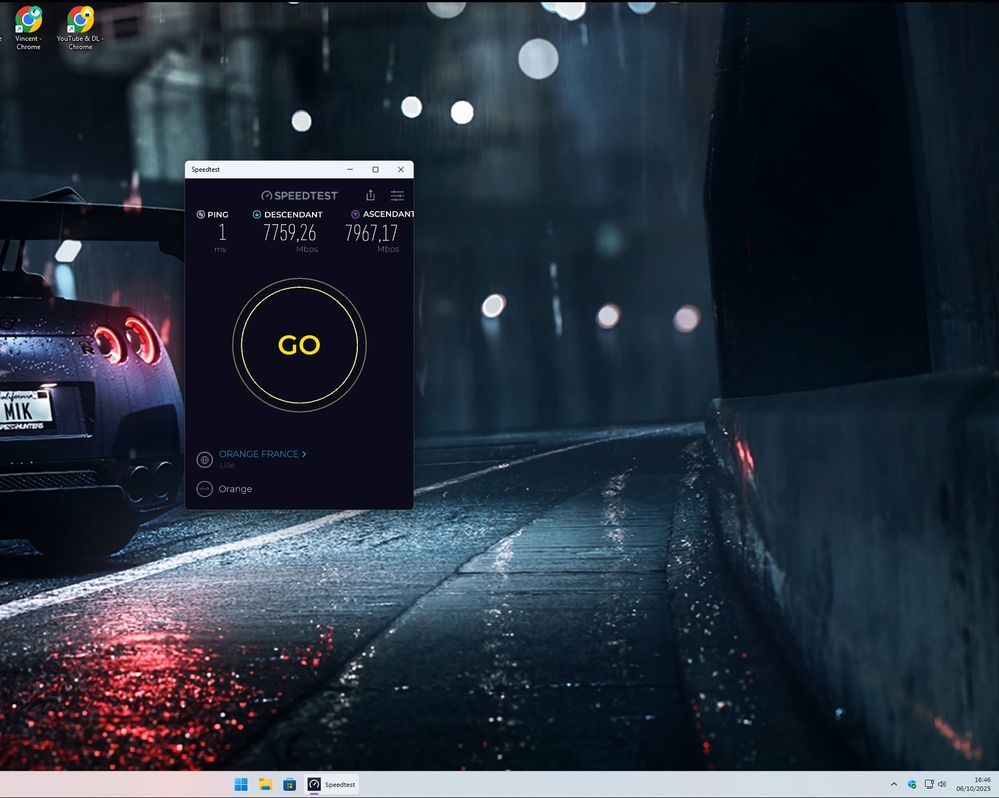Open the Vincent - Chrome desktop shortcut
Viewport: 999px width, 798px height.
point(27,22)
